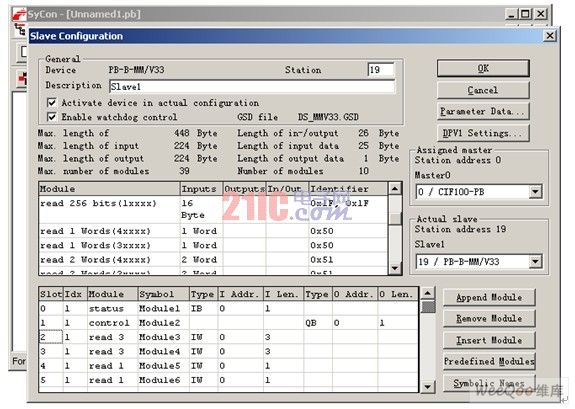Select module row 'read 2 Words(4xxxx)'
This screenshot has width=575, height=409.
click(x=213, y=259)
